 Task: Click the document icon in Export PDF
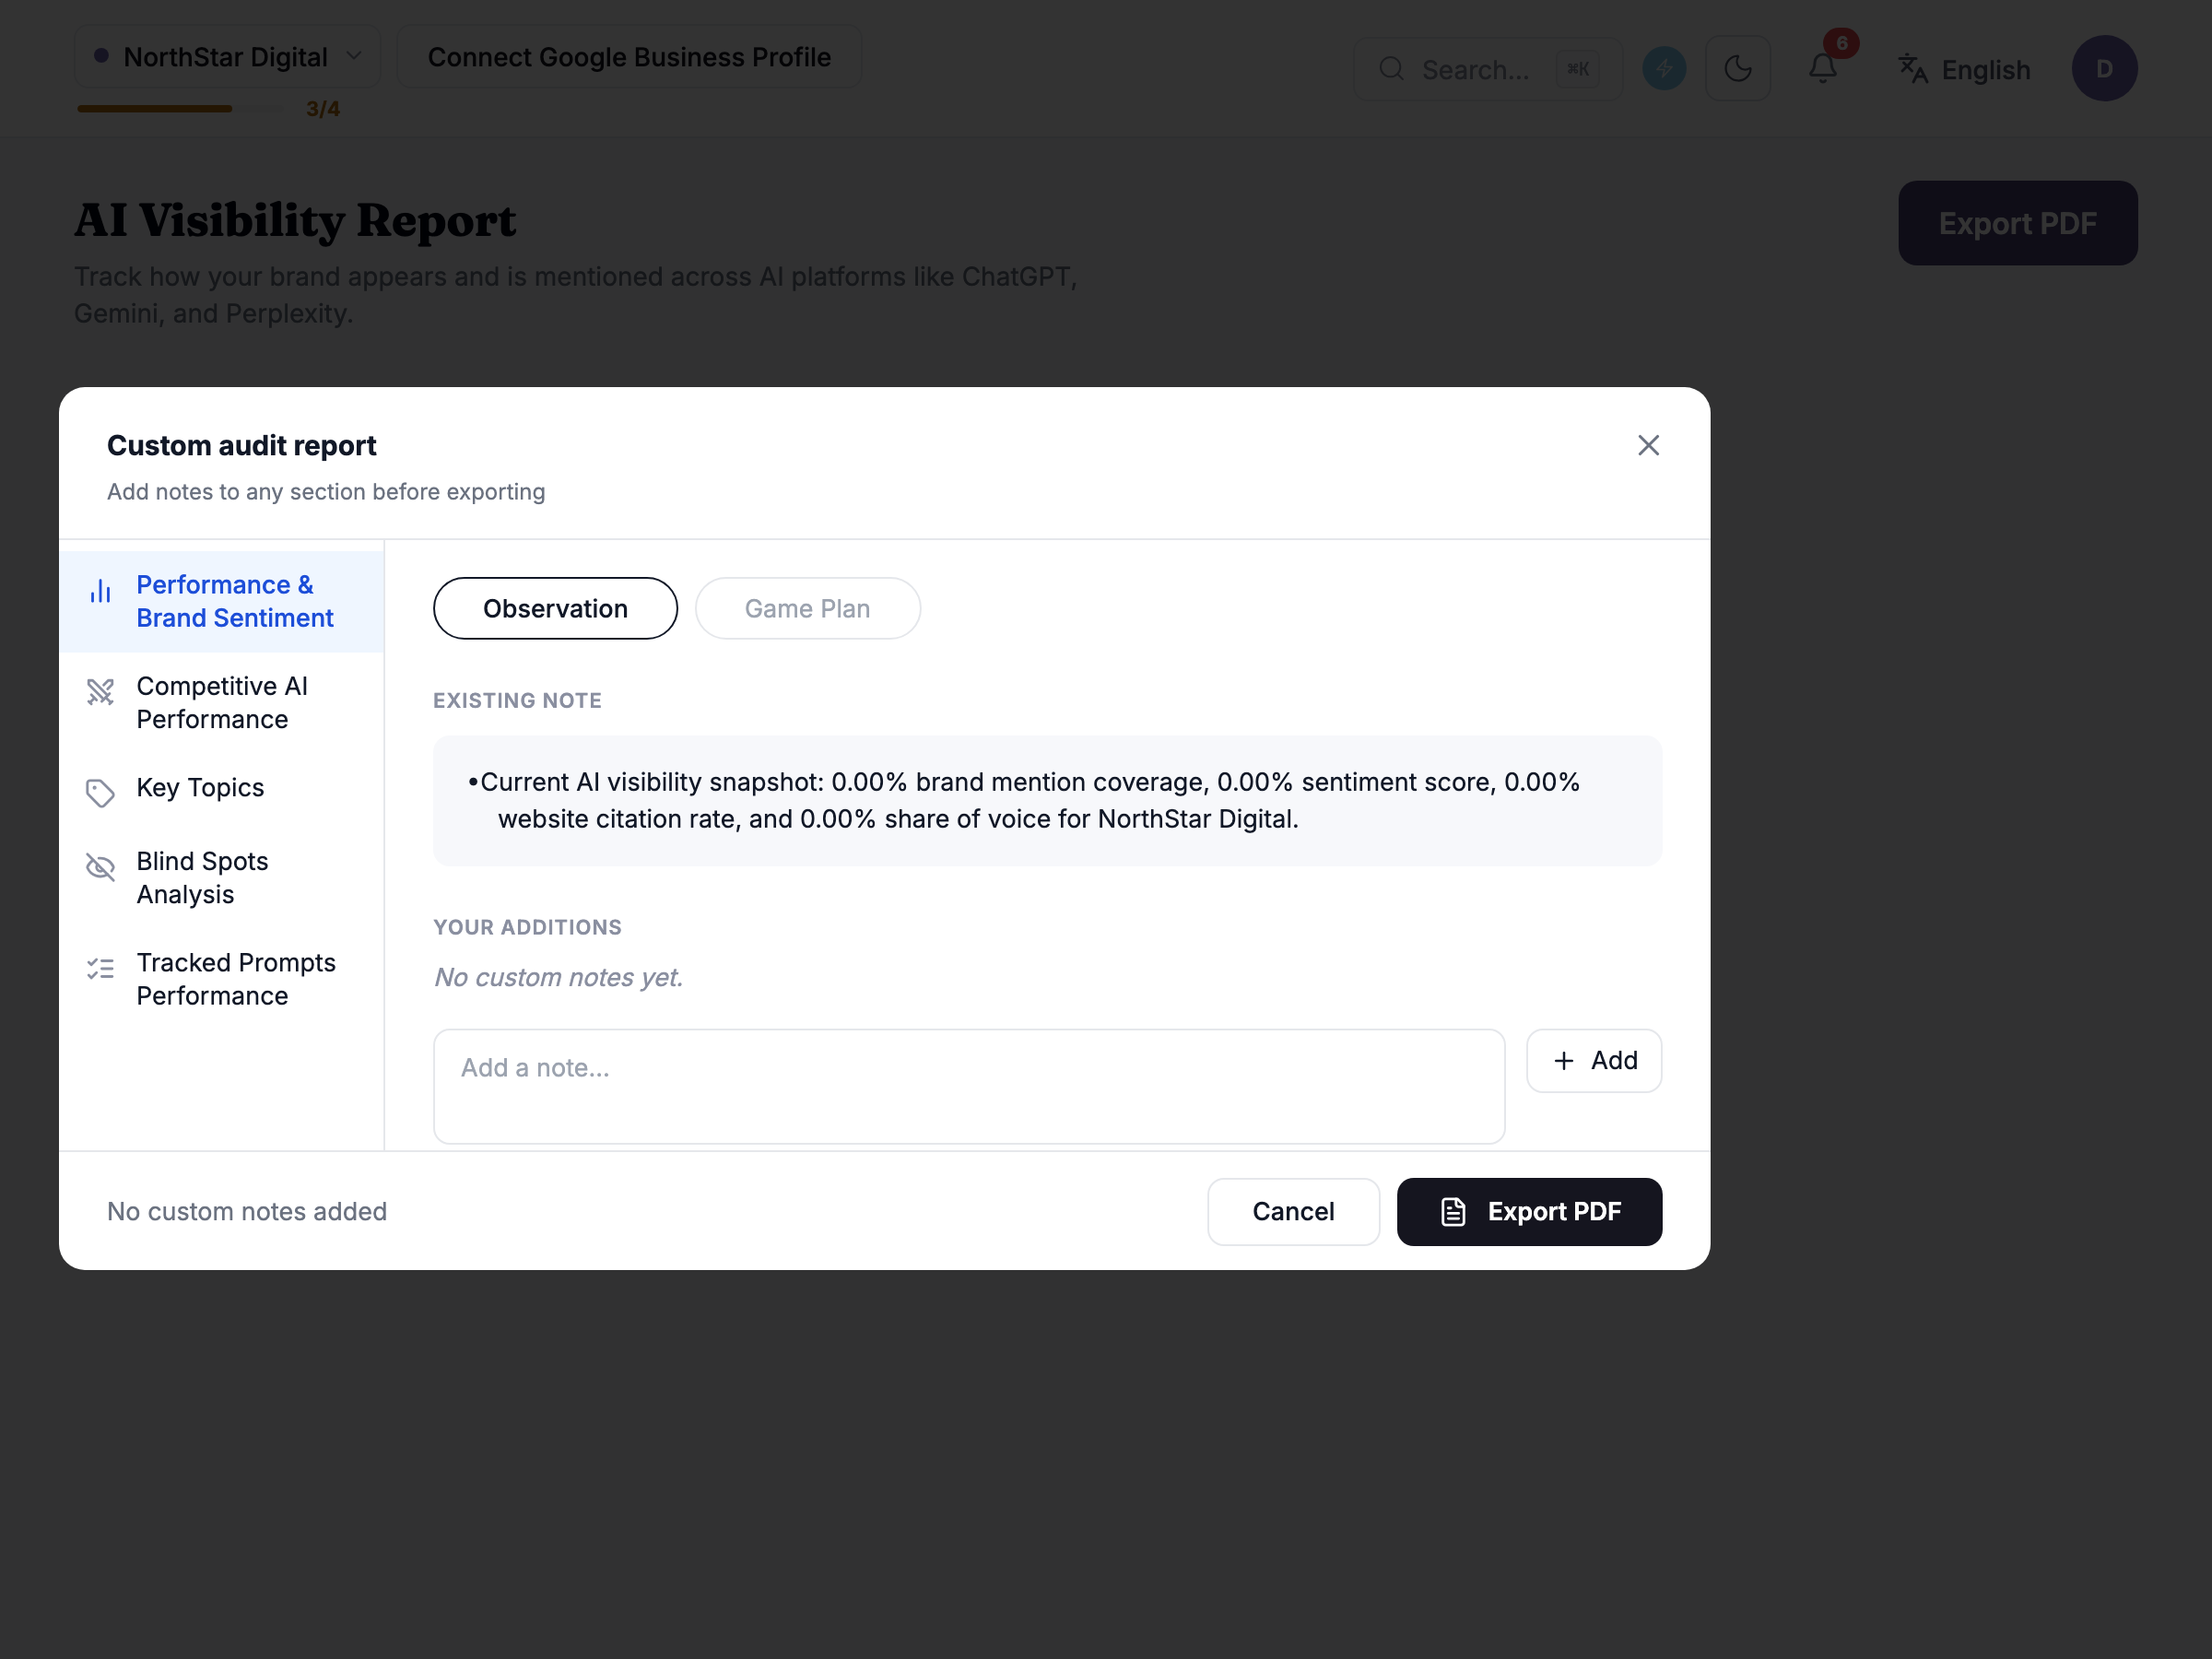1452,1211
